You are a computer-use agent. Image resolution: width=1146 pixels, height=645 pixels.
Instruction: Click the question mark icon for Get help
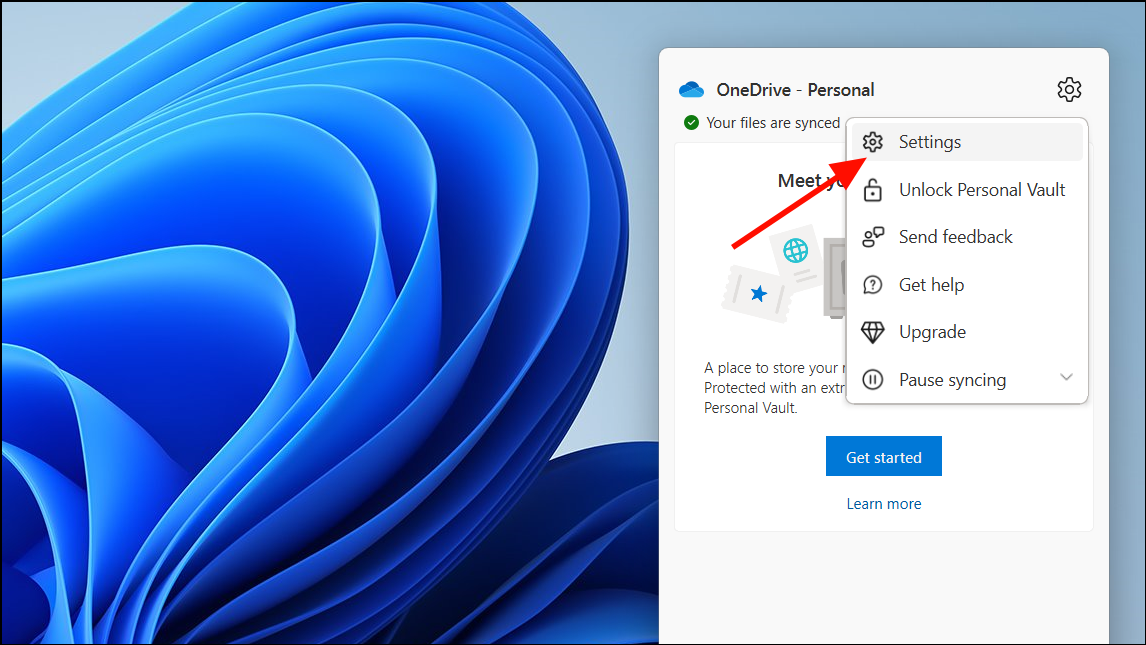pos(873,284)
